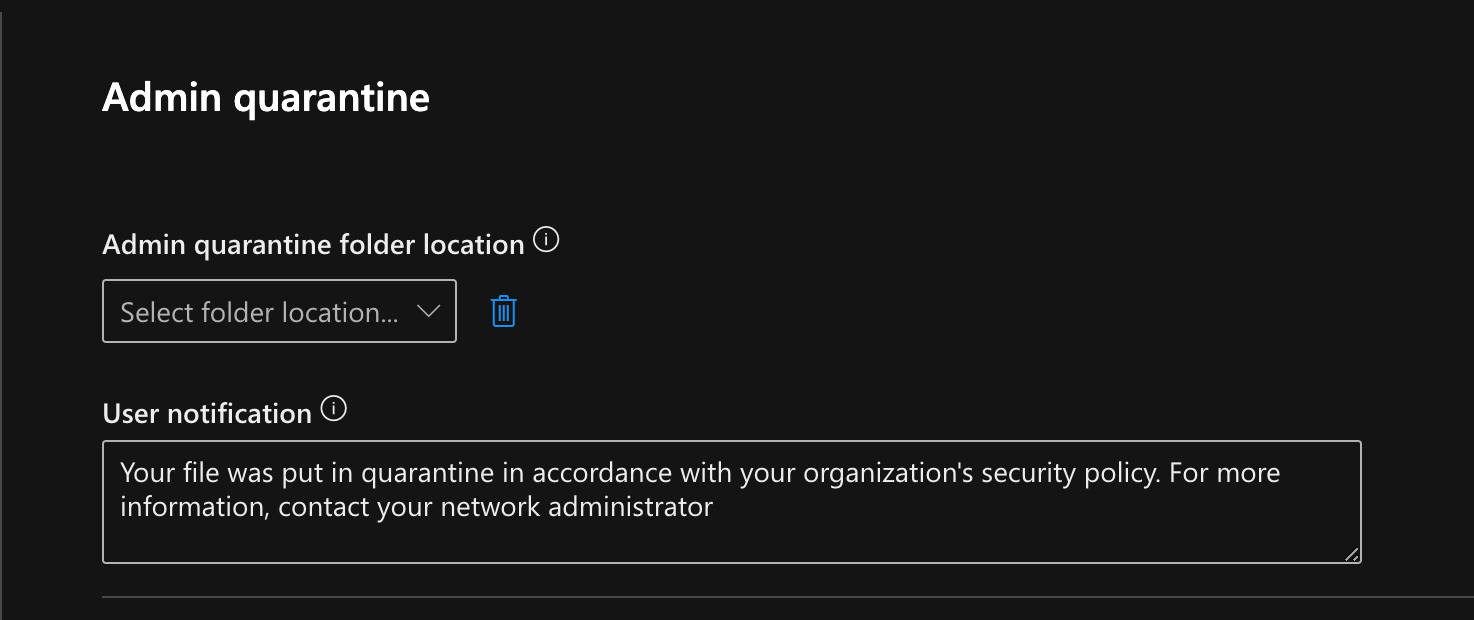Click the chevron on the folder selector
Screen dimensions: 1474x620
point(428,311)
